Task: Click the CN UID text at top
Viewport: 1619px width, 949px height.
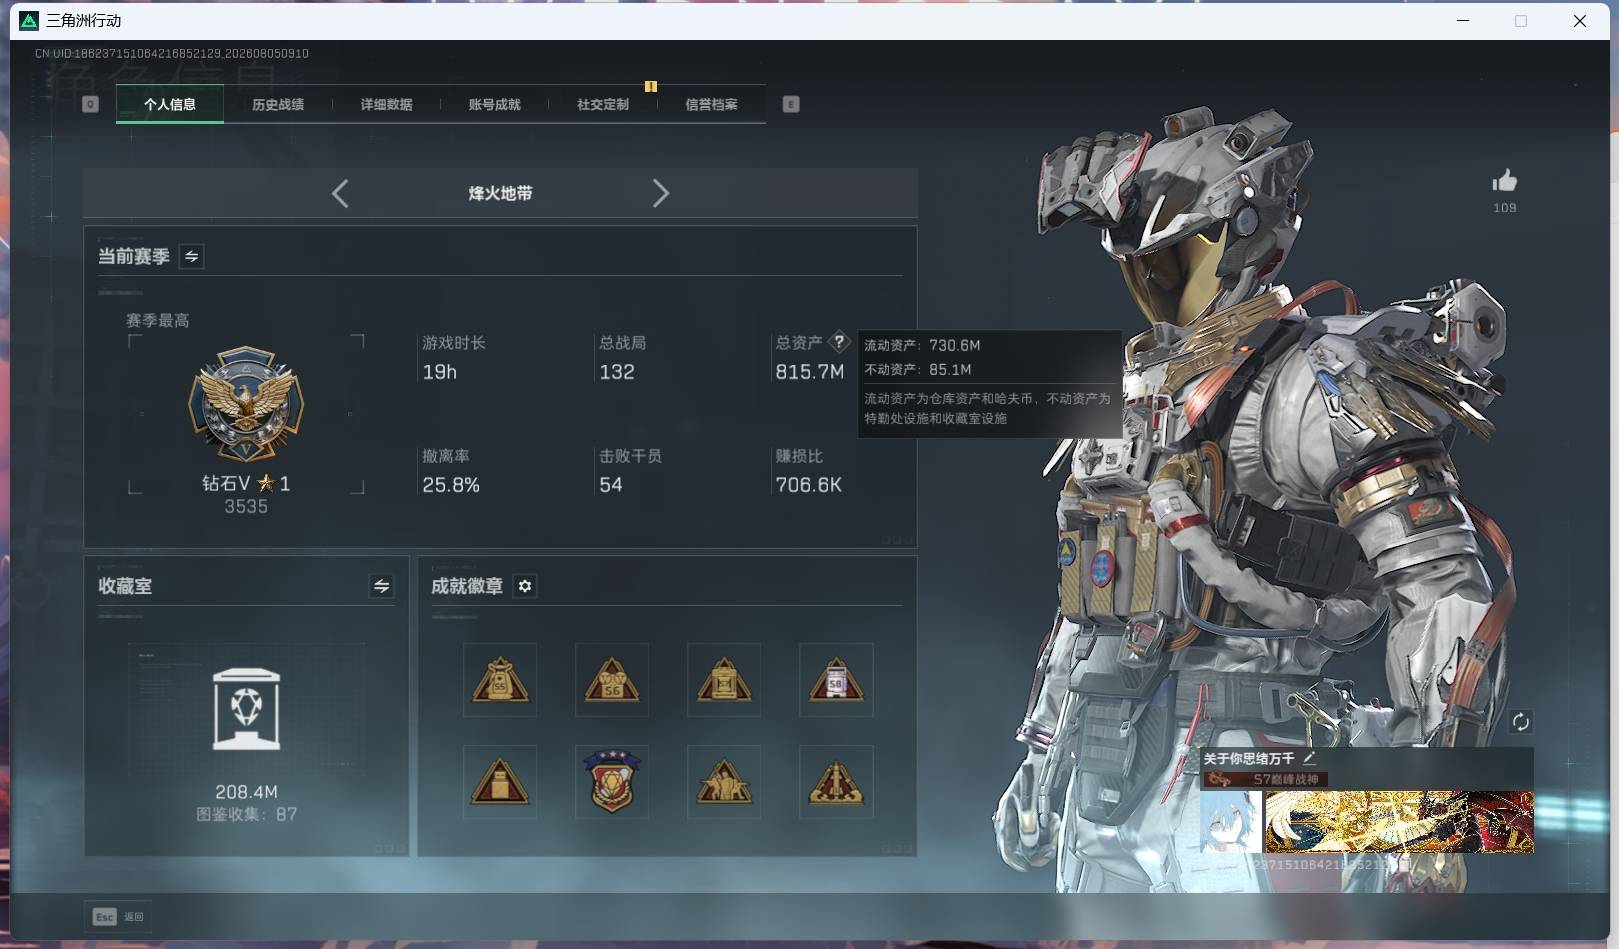Action: (x=172, y=53)
